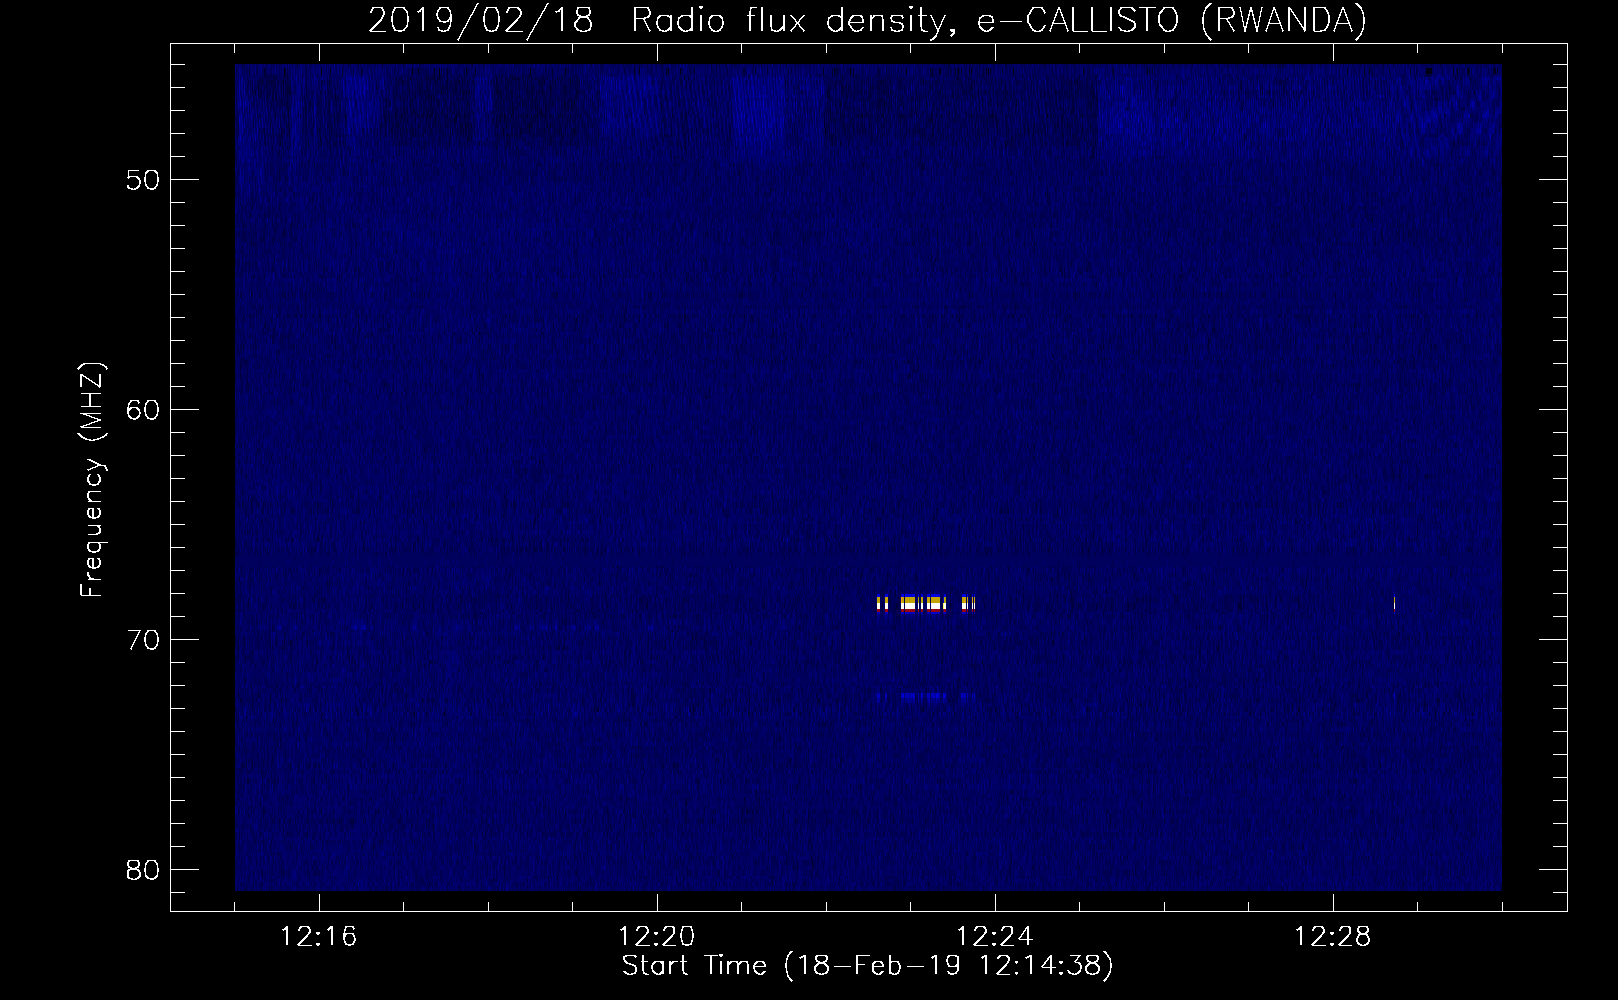This screenshot has width=1618, height=1000.
Task: Click the 12:28 time tick label
Action: (1333, 937)
